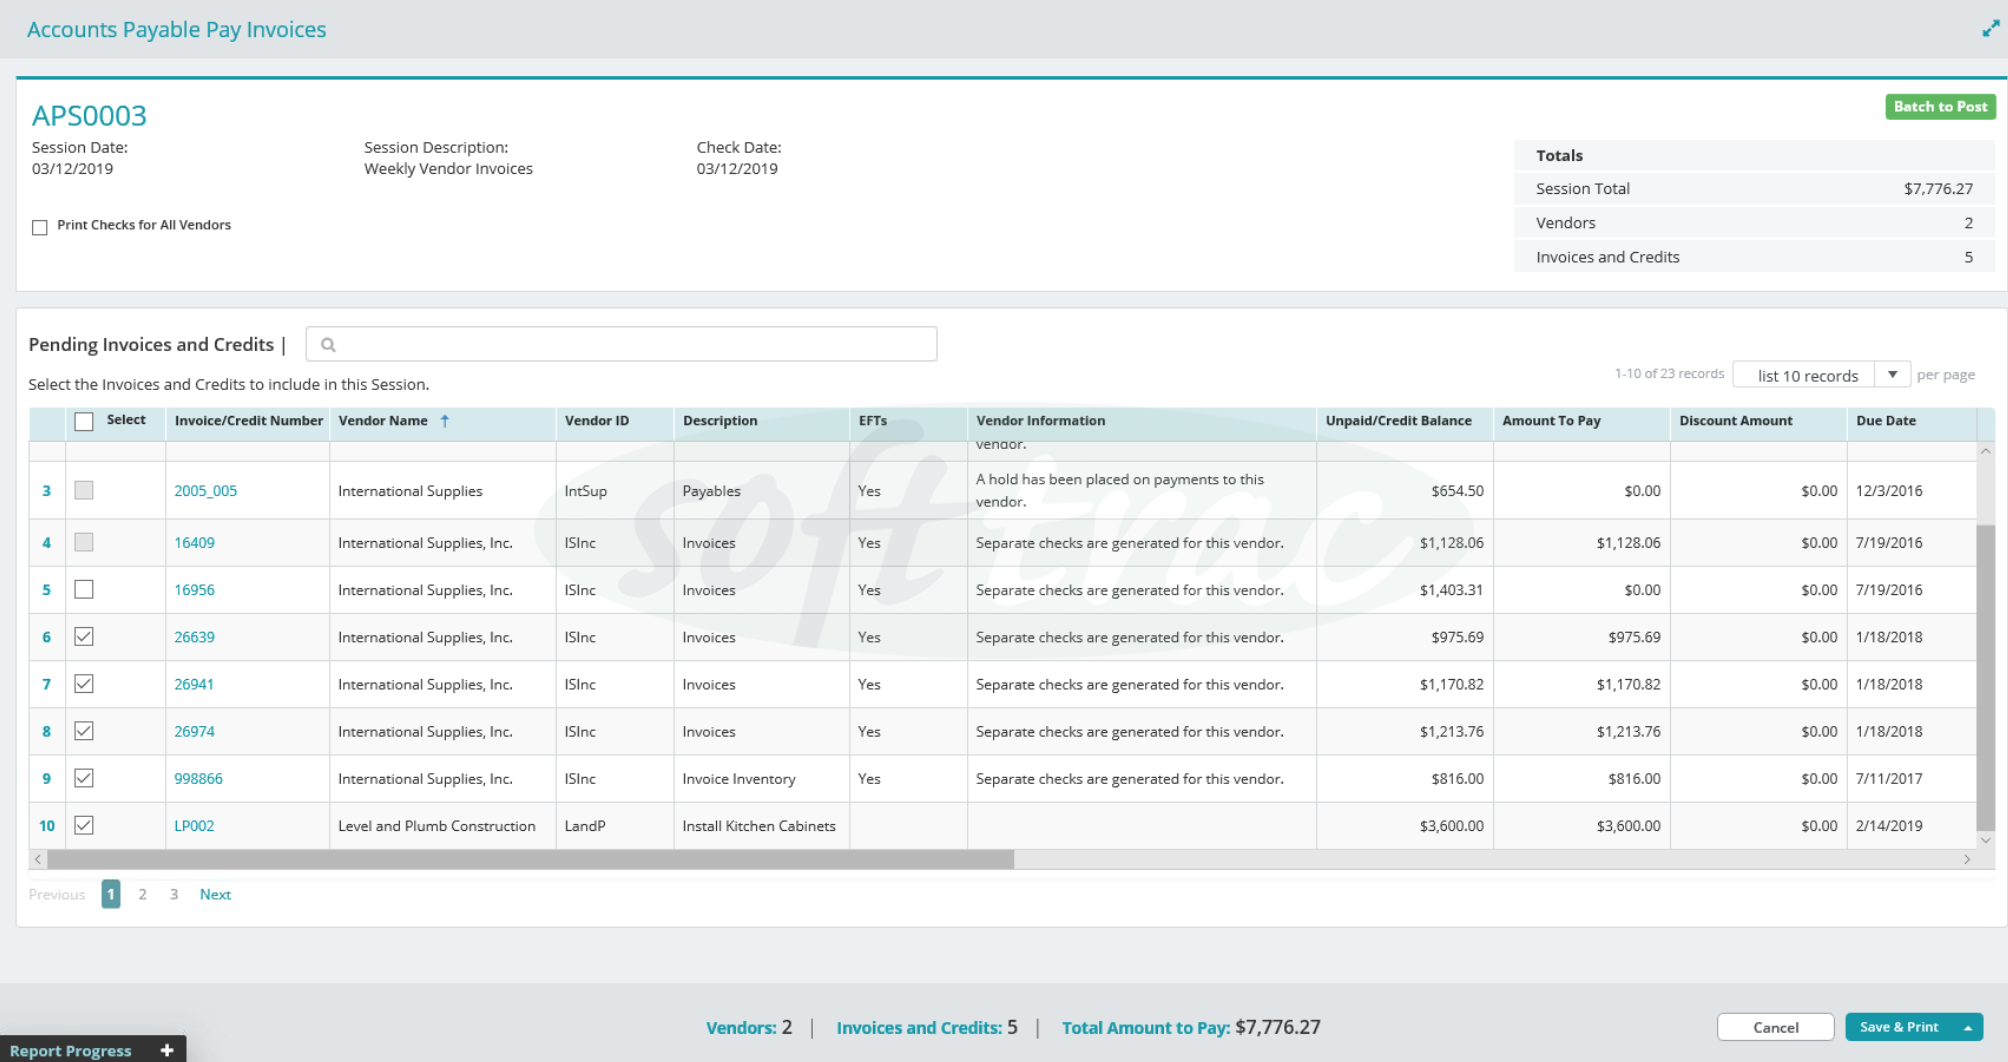Sort by Vendor Information column header
The height and width of the screenshot is (1062, 2008).
[1040, 421]
